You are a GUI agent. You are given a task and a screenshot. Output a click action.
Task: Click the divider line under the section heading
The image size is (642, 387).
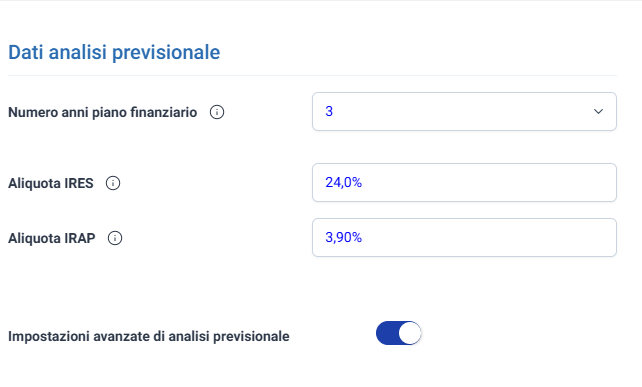pos(312,75)
